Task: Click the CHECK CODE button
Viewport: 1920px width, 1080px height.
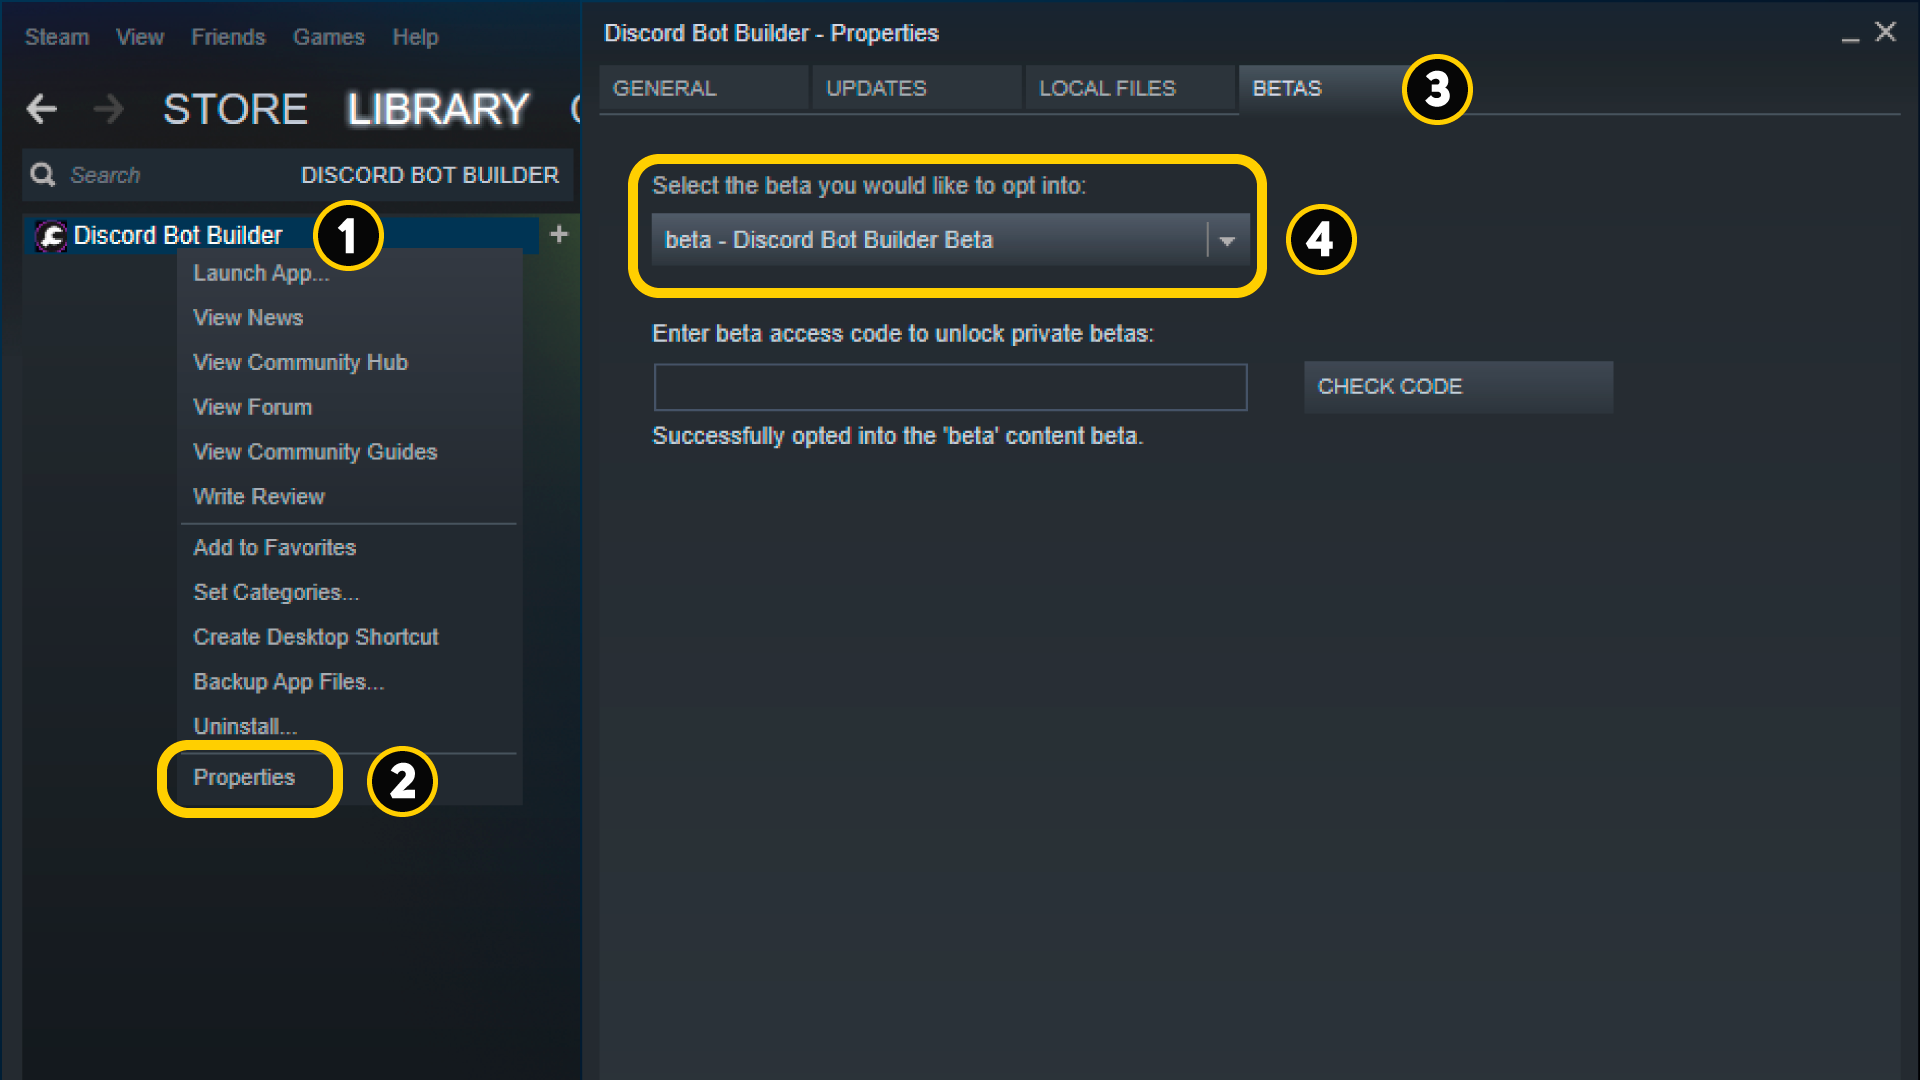Action: click(1457, 386)
